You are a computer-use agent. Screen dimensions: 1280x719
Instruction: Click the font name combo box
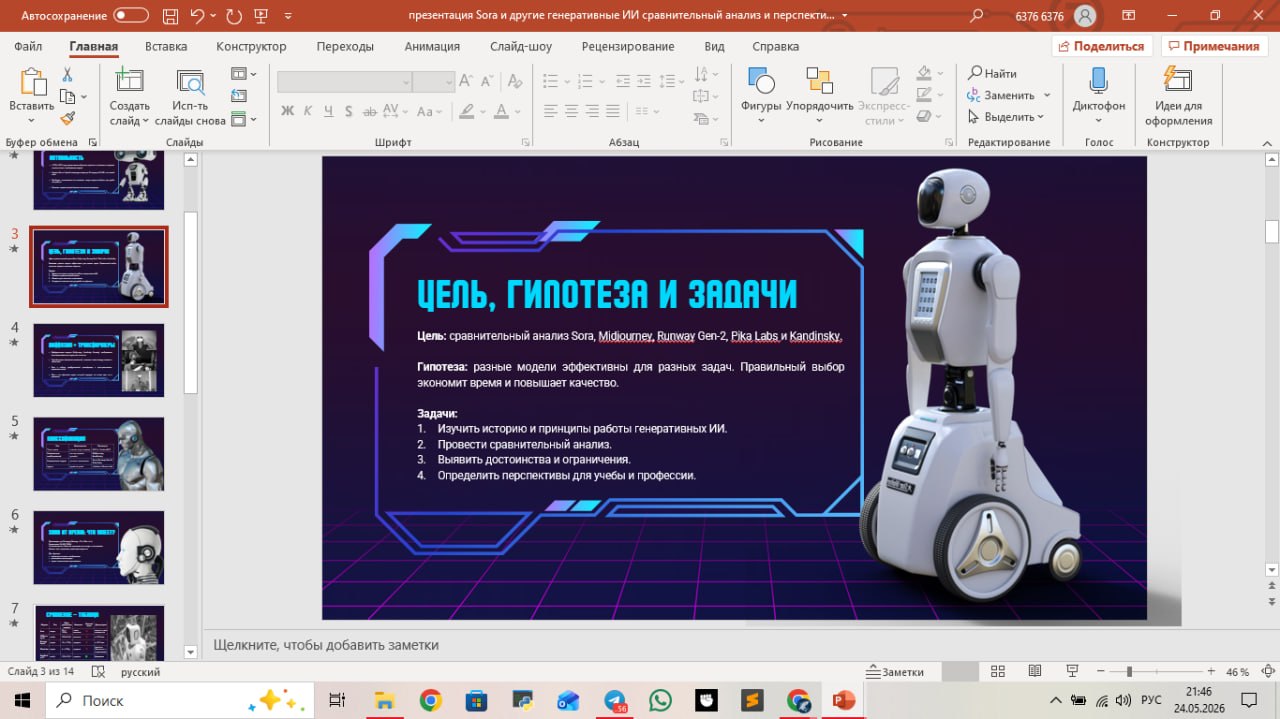tap(345, 82)
